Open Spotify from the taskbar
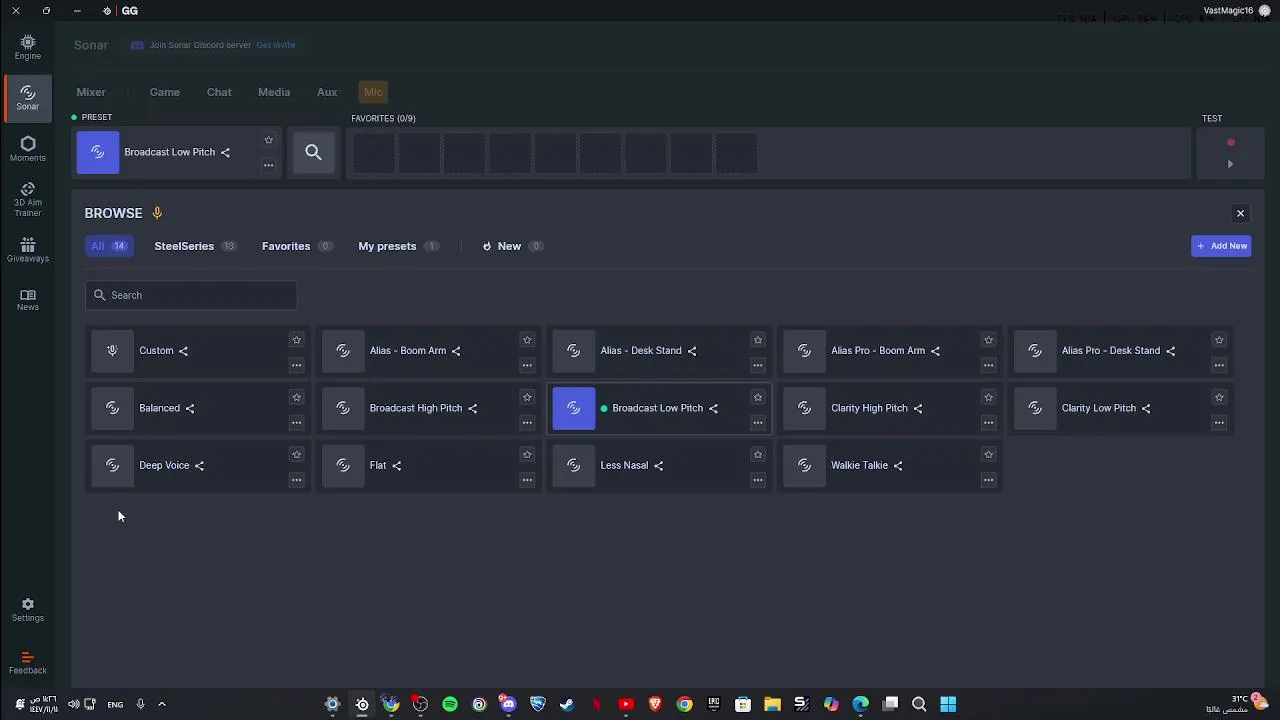Screen dimensions: 1280x720 [450, 704]
